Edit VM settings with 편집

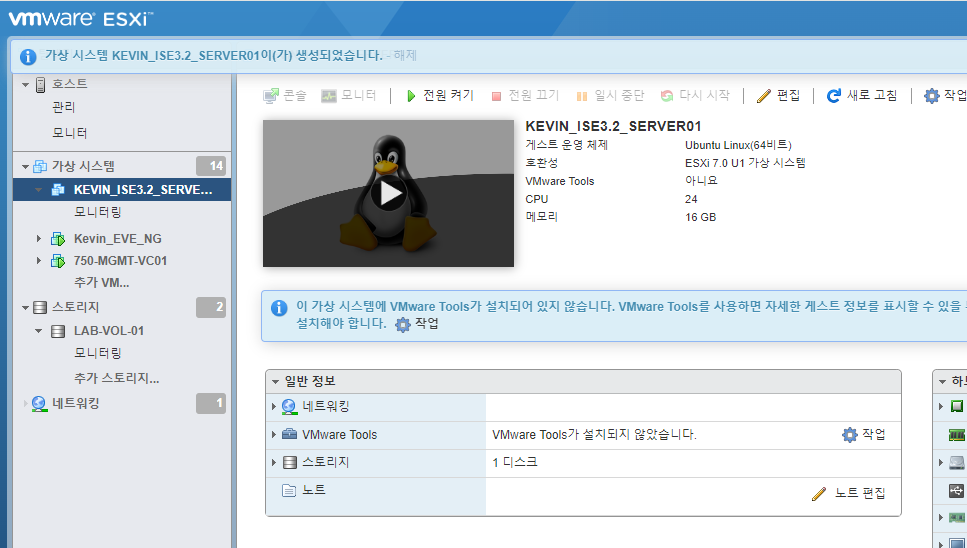778,96
